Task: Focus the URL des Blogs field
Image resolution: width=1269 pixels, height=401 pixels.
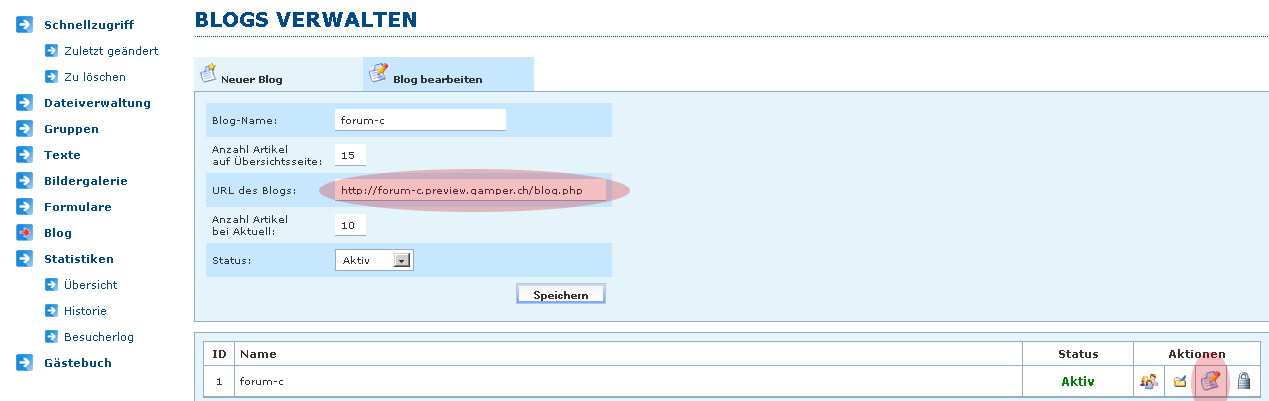Action: [470, 190]
